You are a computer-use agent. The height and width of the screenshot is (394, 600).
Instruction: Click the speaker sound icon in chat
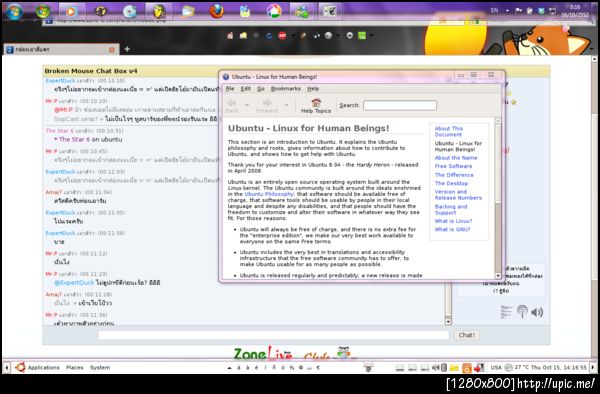(537, 312)
